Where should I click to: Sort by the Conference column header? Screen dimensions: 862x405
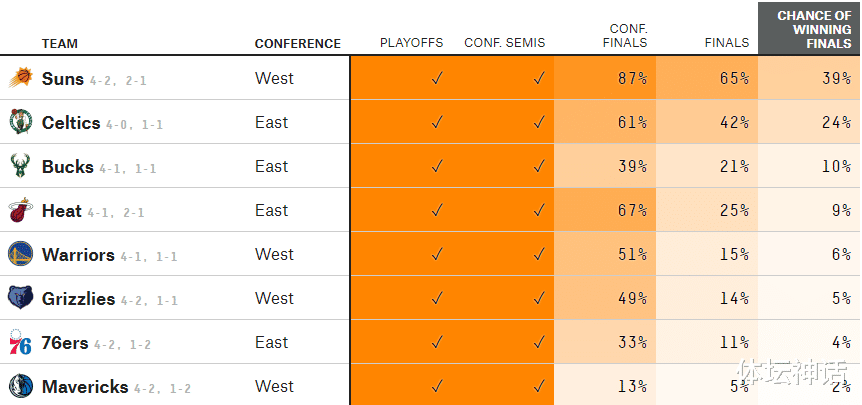tap(297, 43)
